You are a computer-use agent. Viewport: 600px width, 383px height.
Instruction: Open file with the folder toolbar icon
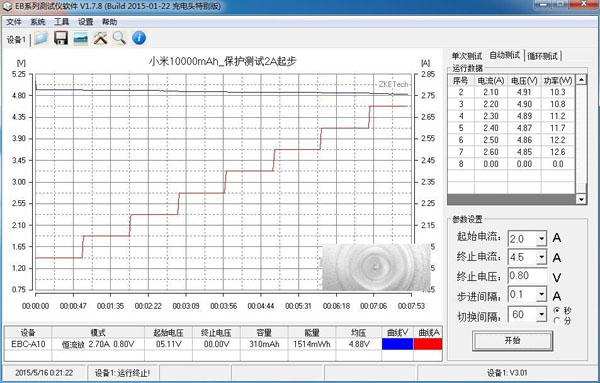tap(41, 38)
